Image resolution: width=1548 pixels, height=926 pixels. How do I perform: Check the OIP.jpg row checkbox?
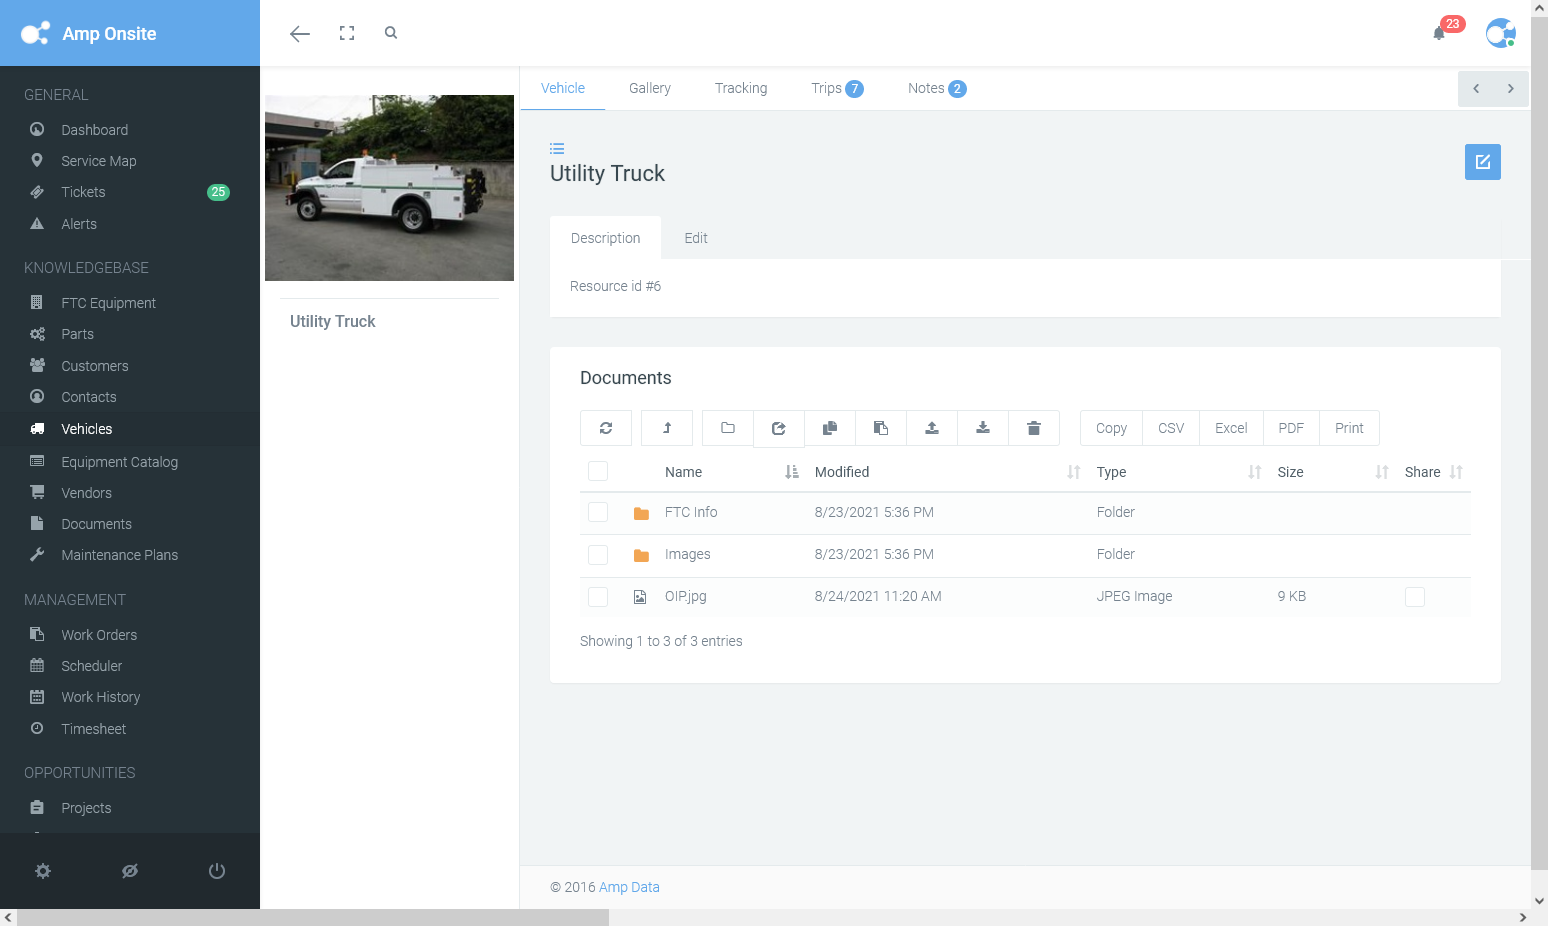598,596
